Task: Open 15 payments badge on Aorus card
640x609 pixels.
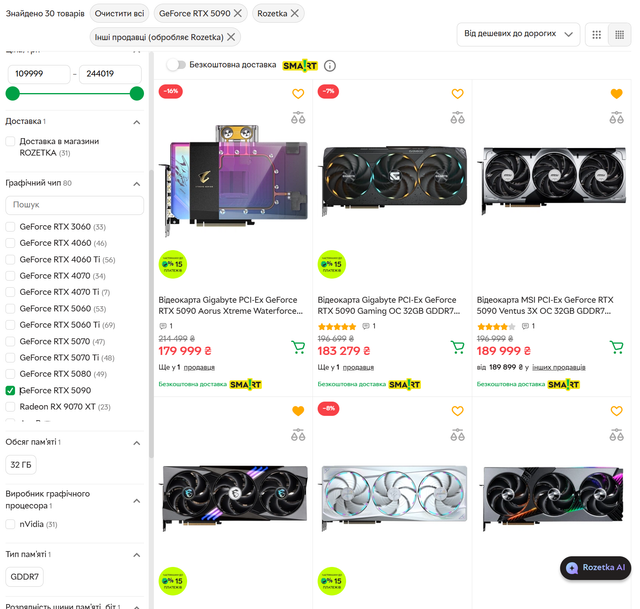Action: coord(173,264)
